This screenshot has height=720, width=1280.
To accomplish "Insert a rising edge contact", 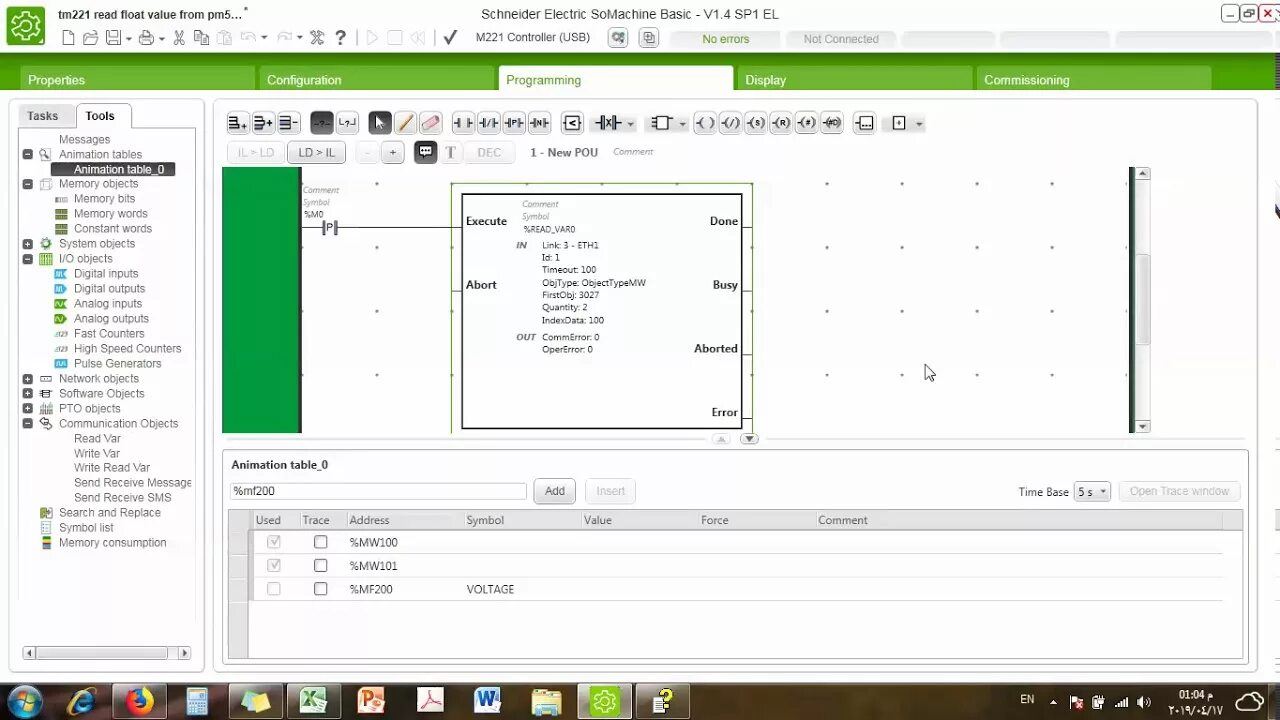I will 514,123.
